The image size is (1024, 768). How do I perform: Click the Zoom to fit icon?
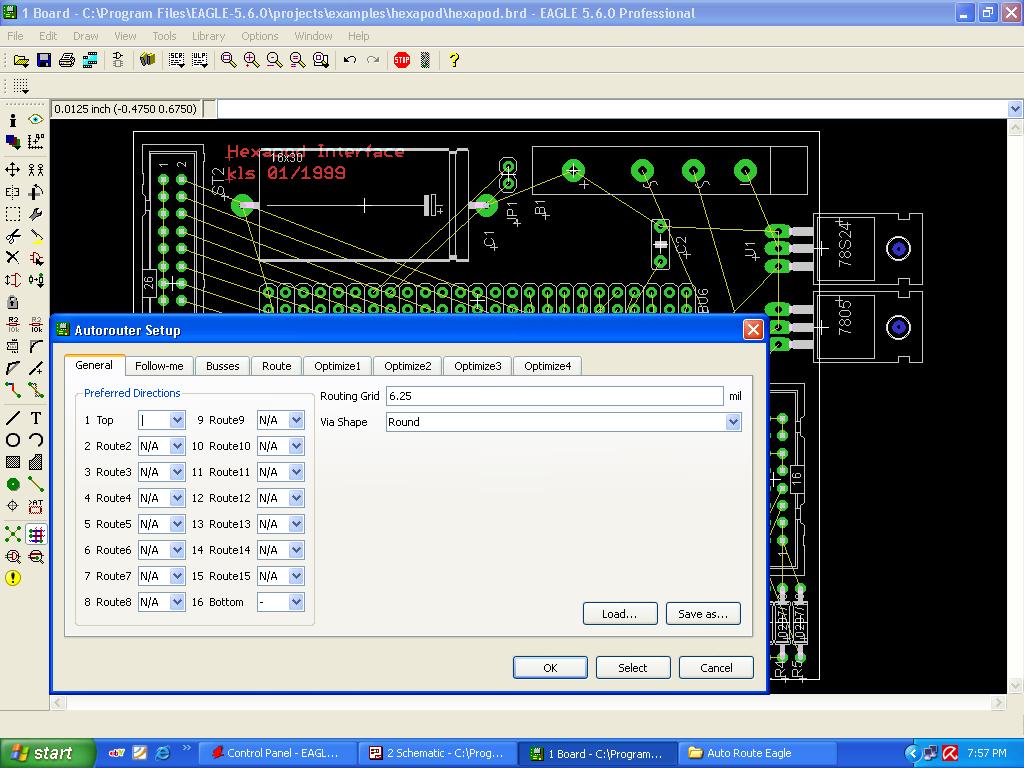228,60
